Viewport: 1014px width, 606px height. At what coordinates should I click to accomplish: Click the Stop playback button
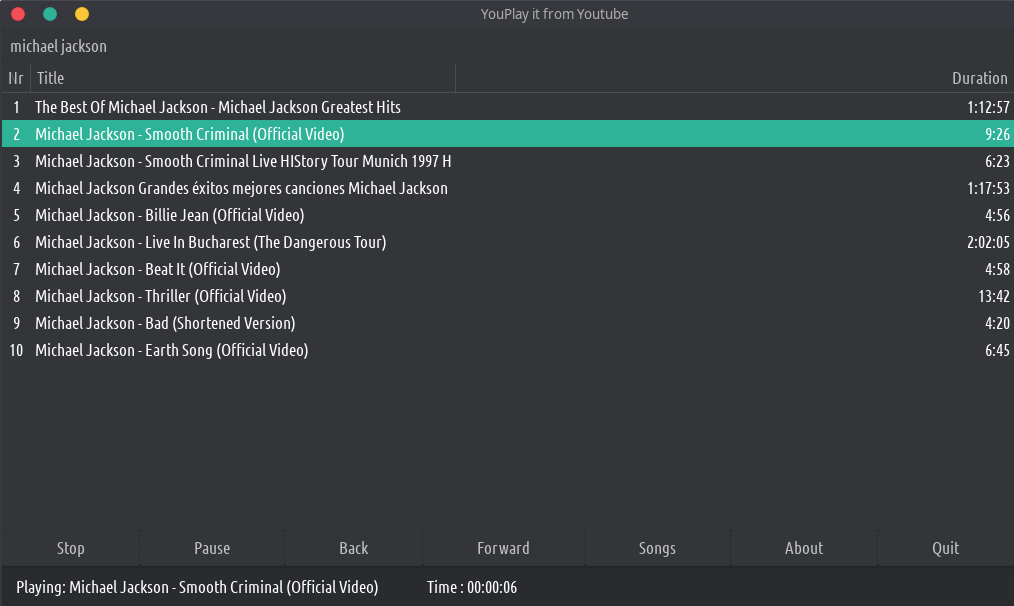(70, 548)
